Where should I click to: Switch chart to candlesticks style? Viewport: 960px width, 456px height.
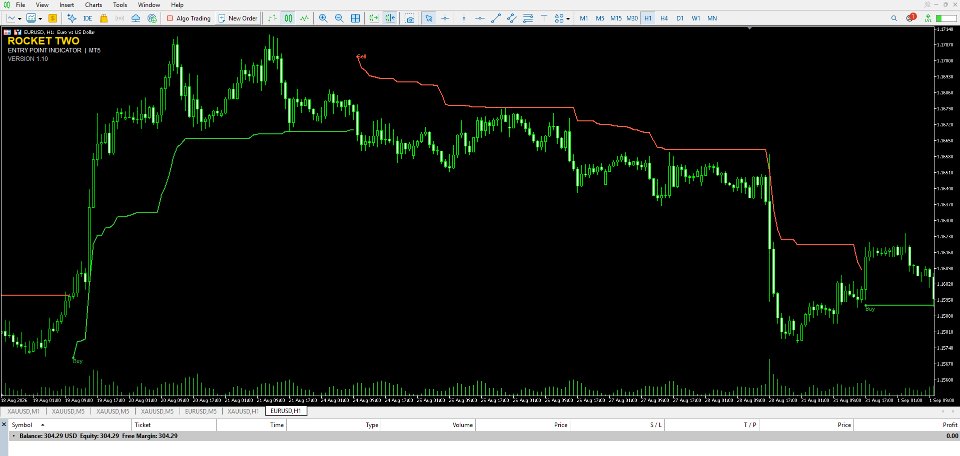pyautogui.click(x=288, y=18)
